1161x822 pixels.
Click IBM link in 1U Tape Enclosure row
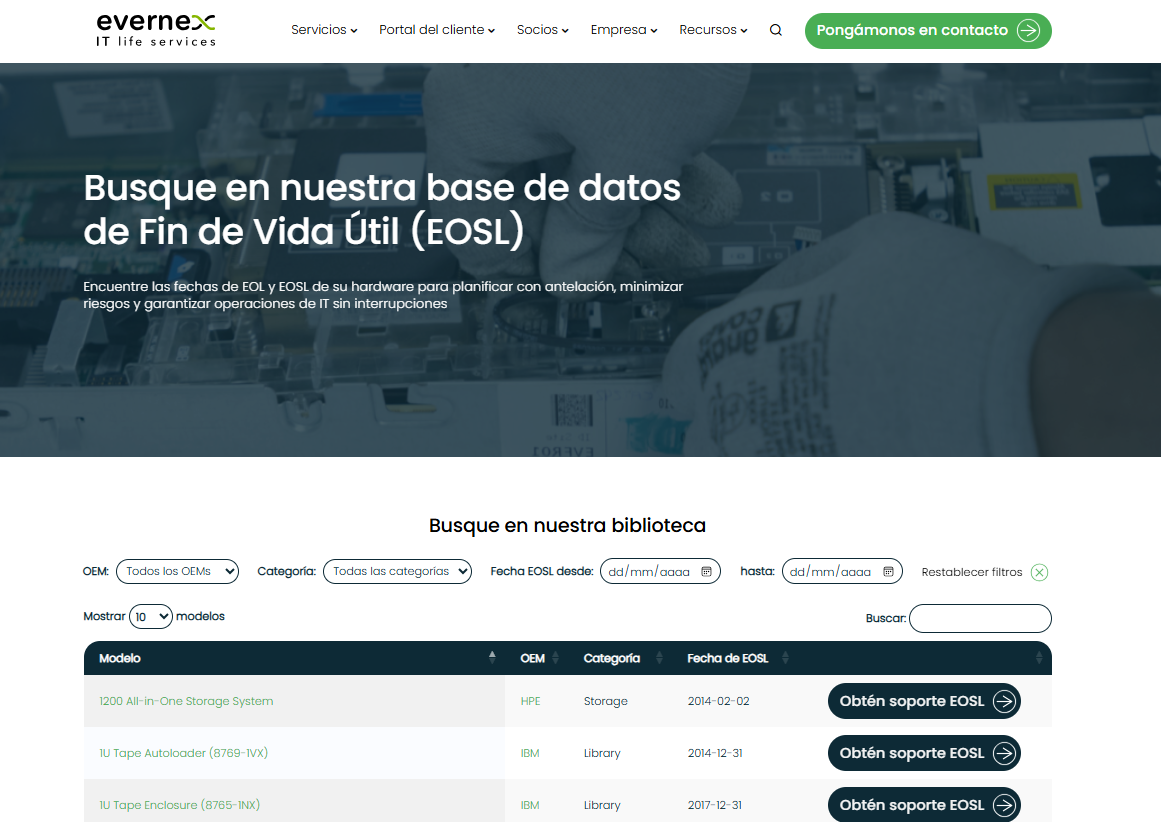pyautogui.click(x=529, y=805)
